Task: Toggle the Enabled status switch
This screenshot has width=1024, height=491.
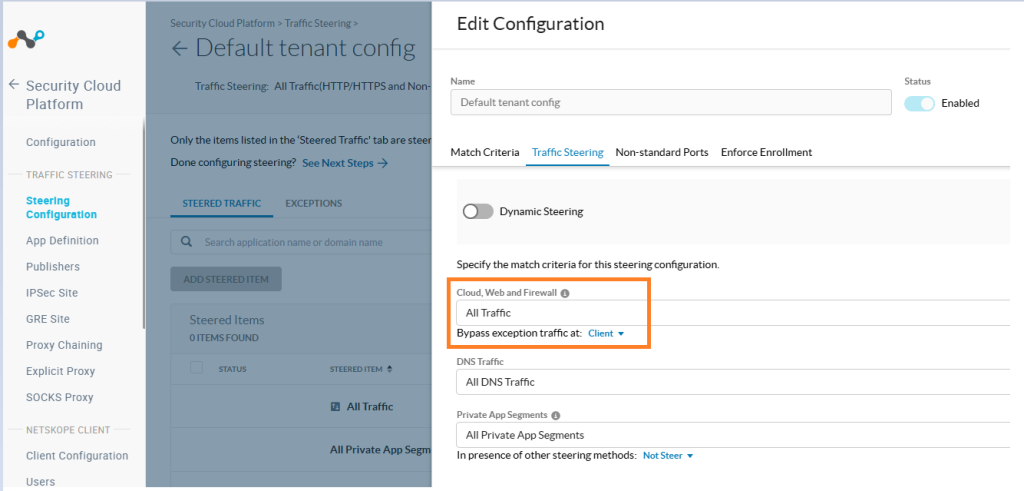Action: (x=920, y=103)
